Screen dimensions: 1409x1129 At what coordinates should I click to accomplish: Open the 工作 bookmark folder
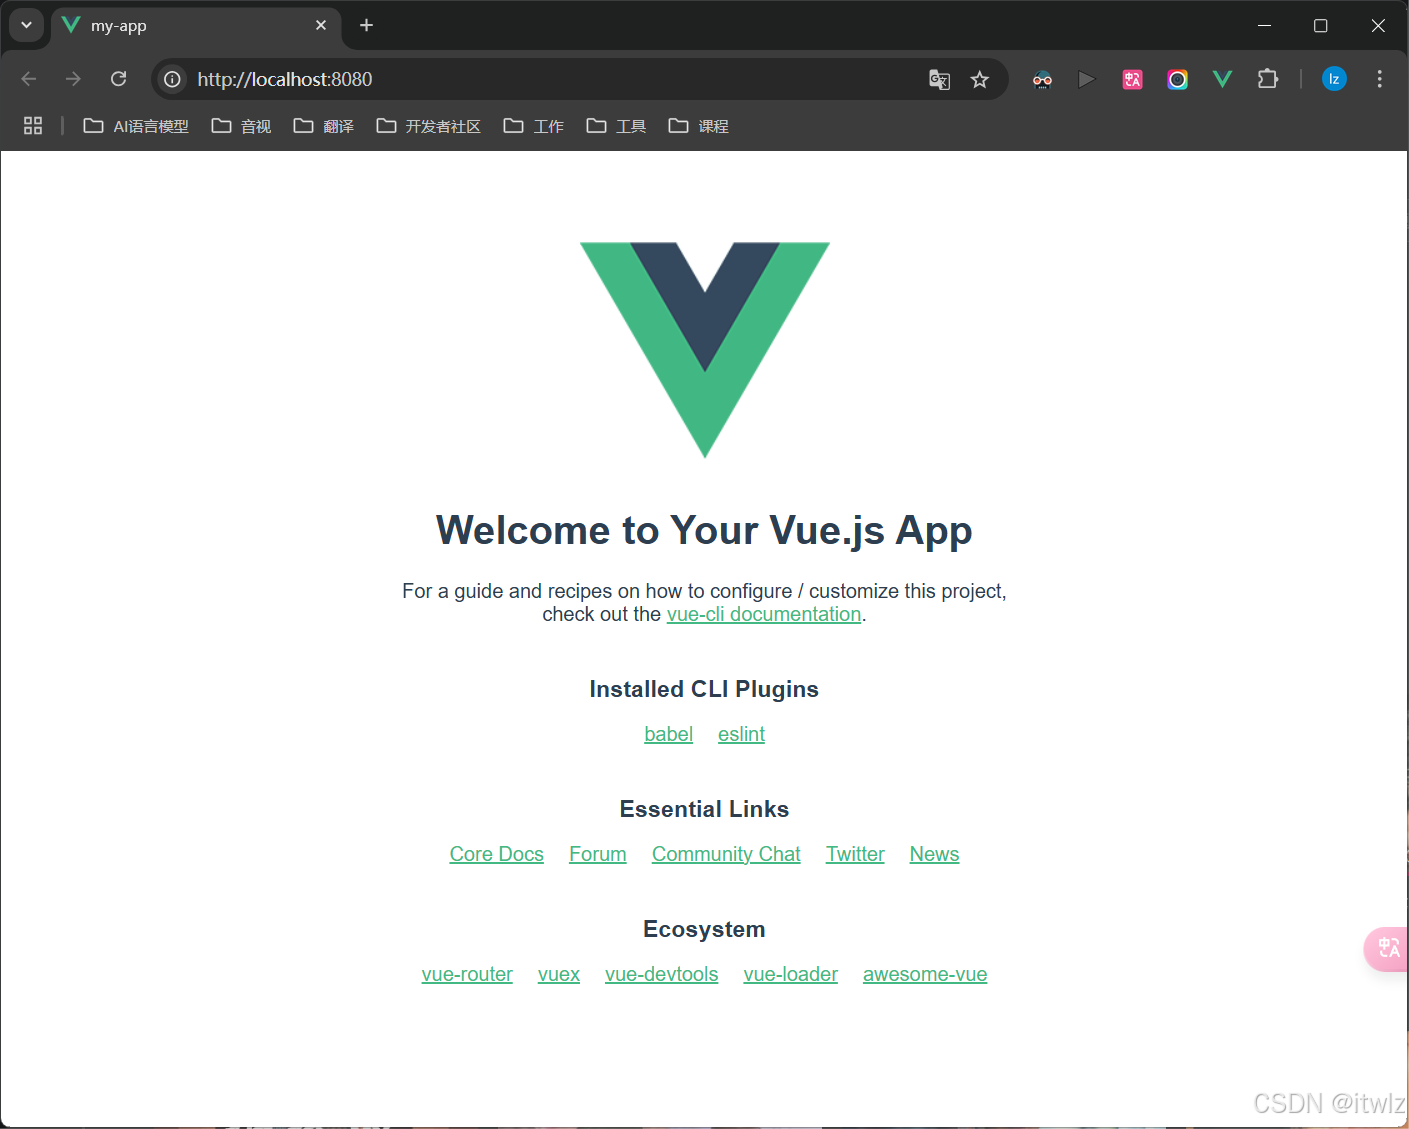pos(534,126)
